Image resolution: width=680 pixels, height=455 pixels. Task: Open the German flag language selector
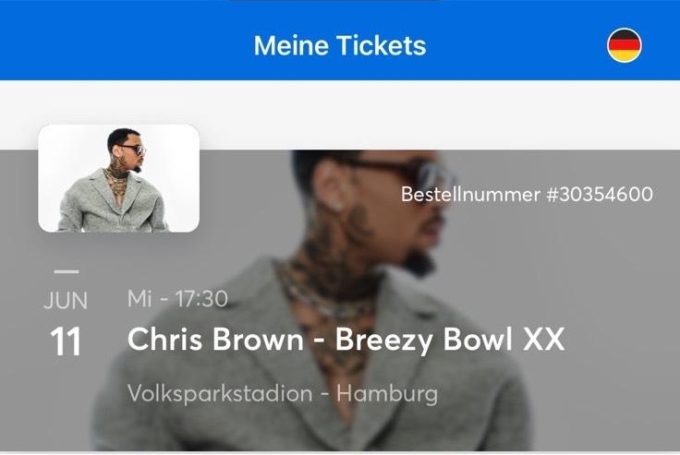tap(624, 46)
